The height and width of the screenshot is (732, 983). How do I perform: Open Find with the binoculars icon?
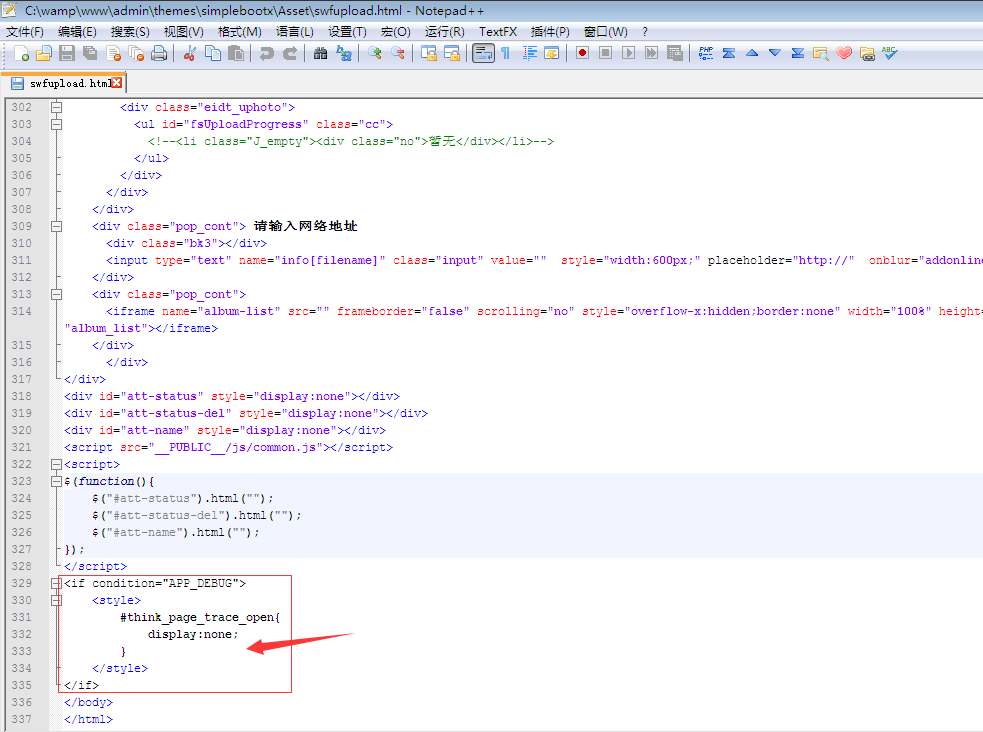(x=320, y=53)
